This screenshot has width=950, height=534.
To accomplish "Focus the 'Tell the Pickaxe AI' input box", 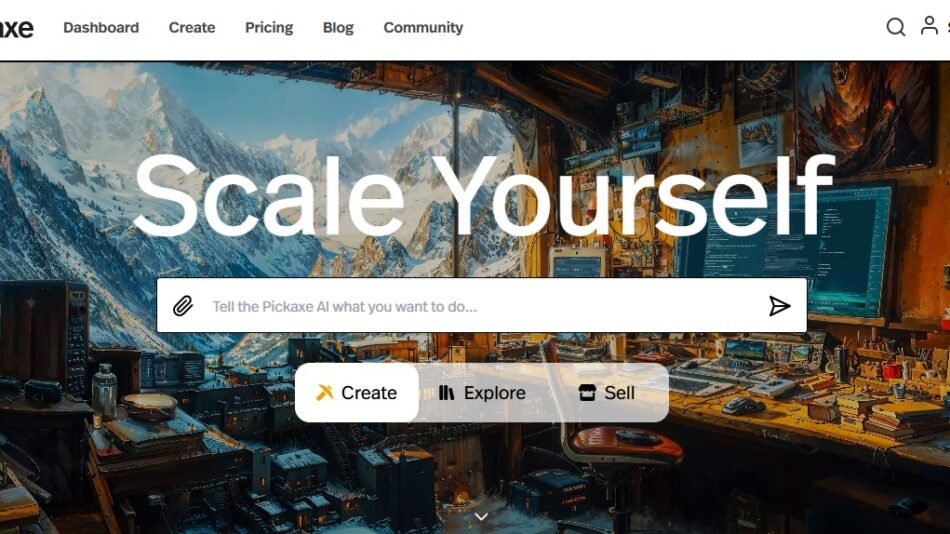I will (482, 305).
